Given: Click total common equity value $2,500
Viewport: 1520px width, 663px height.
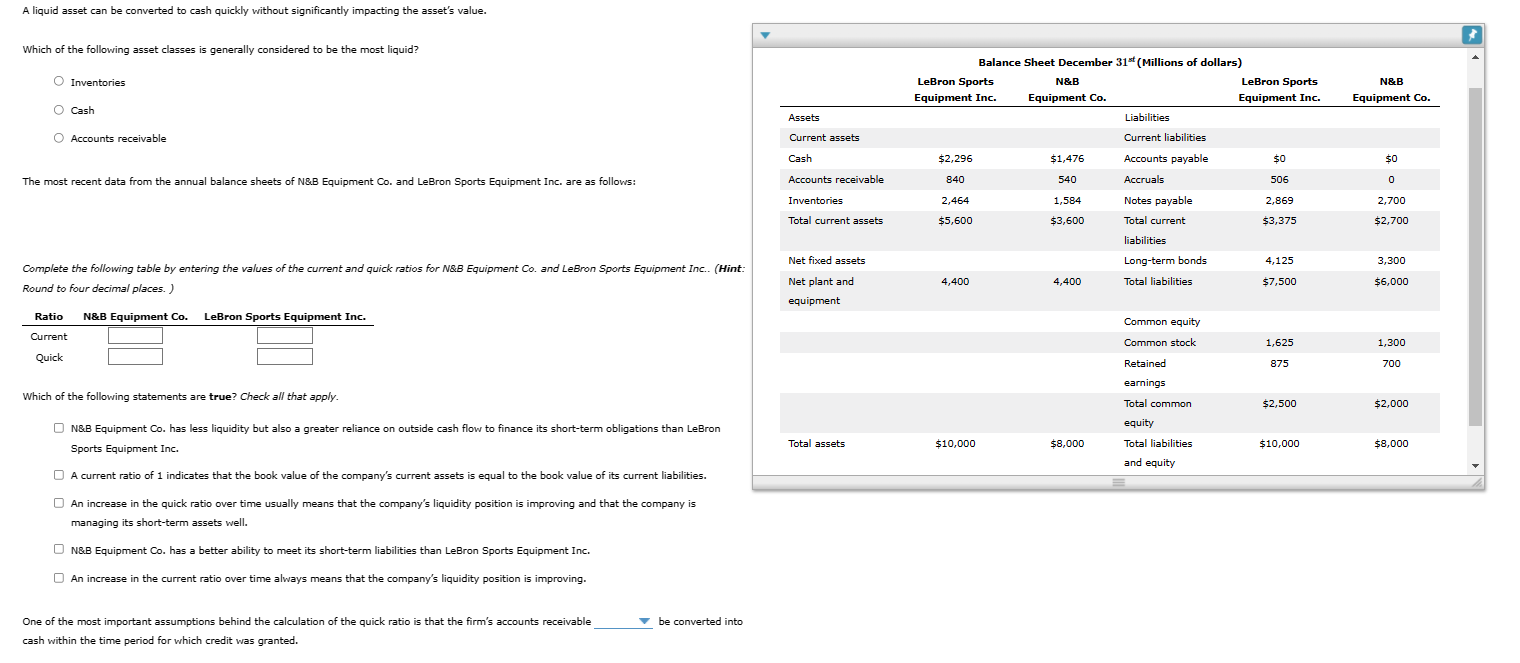Looking at the screenshot, I should click(1279, 403).
